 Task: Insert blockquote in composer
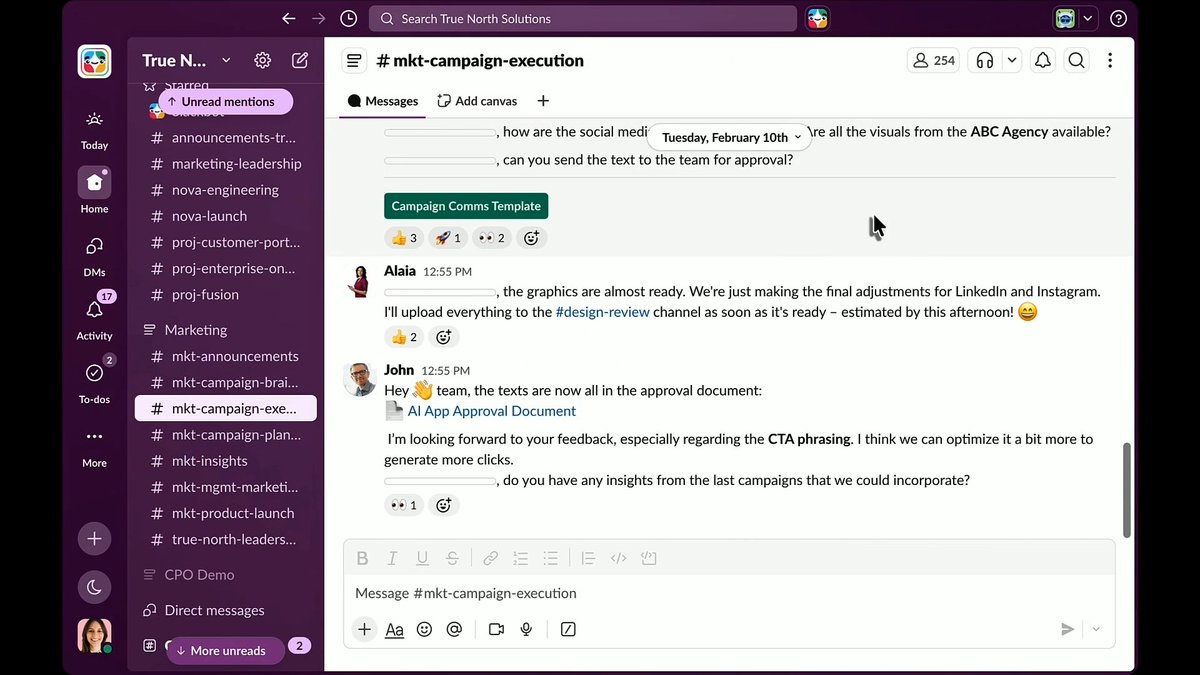pyautogui.click(x=588, y=559)
